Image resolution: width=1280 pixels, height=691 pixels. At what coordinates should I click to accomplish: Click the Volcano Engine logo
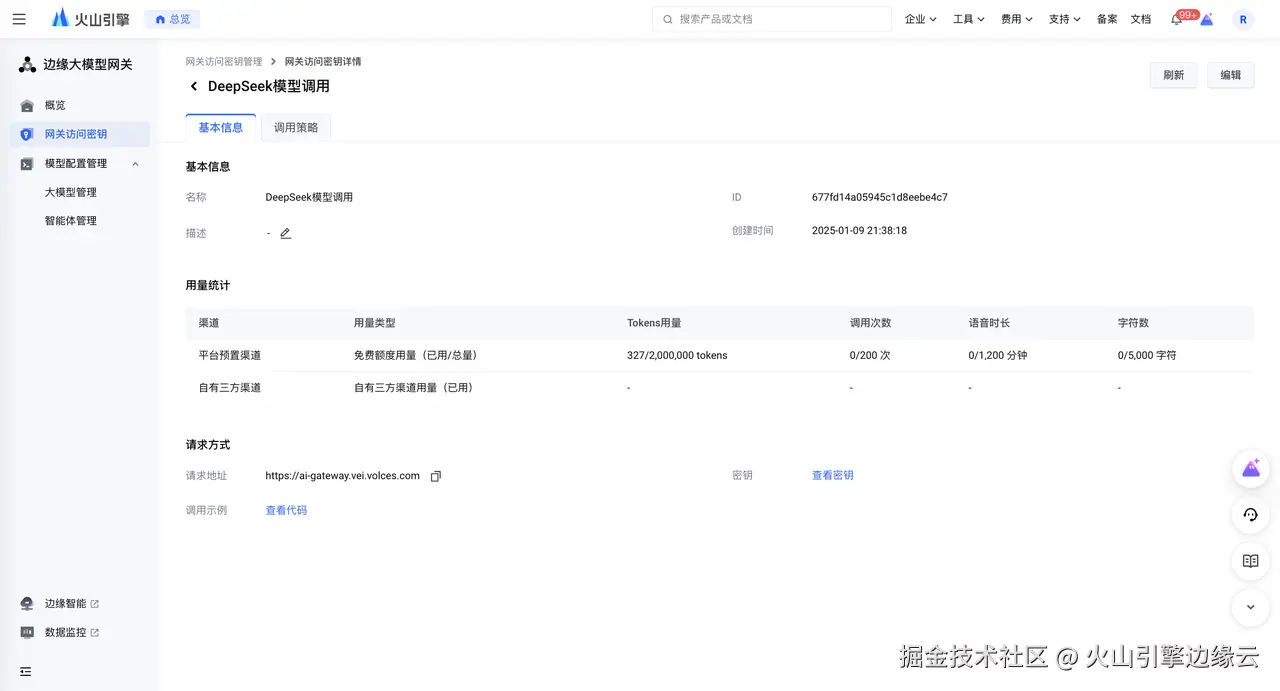pyautogui.click(x=91, y=19)
